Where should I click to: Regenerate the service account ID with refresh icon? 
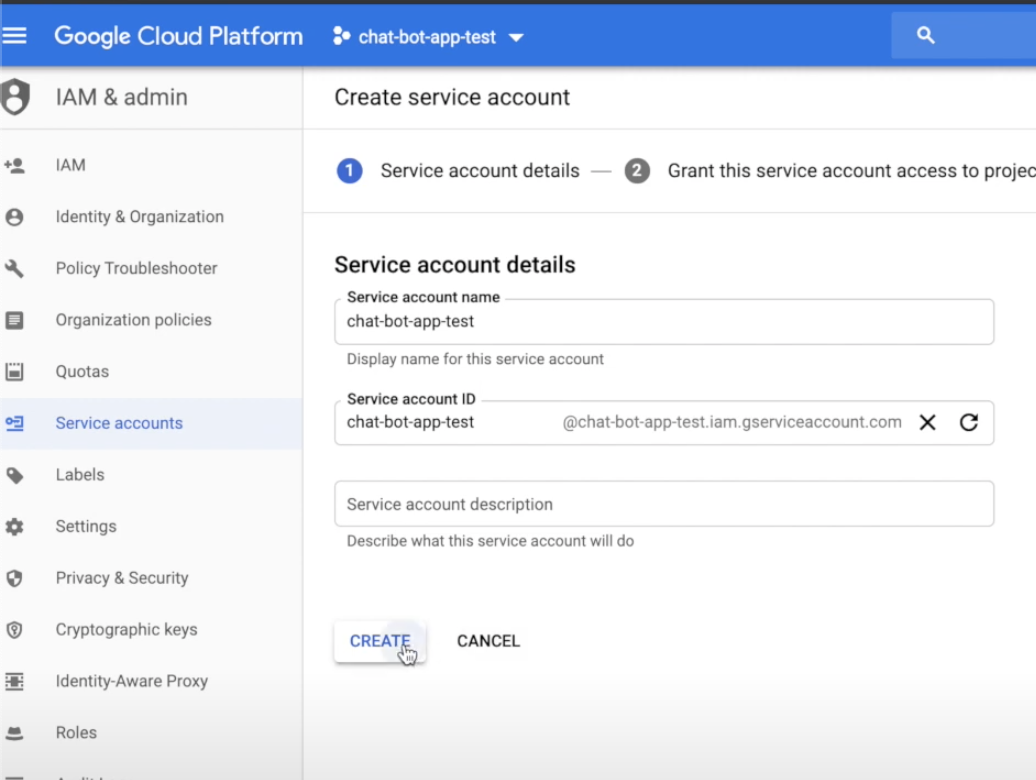tap(969, 423)
